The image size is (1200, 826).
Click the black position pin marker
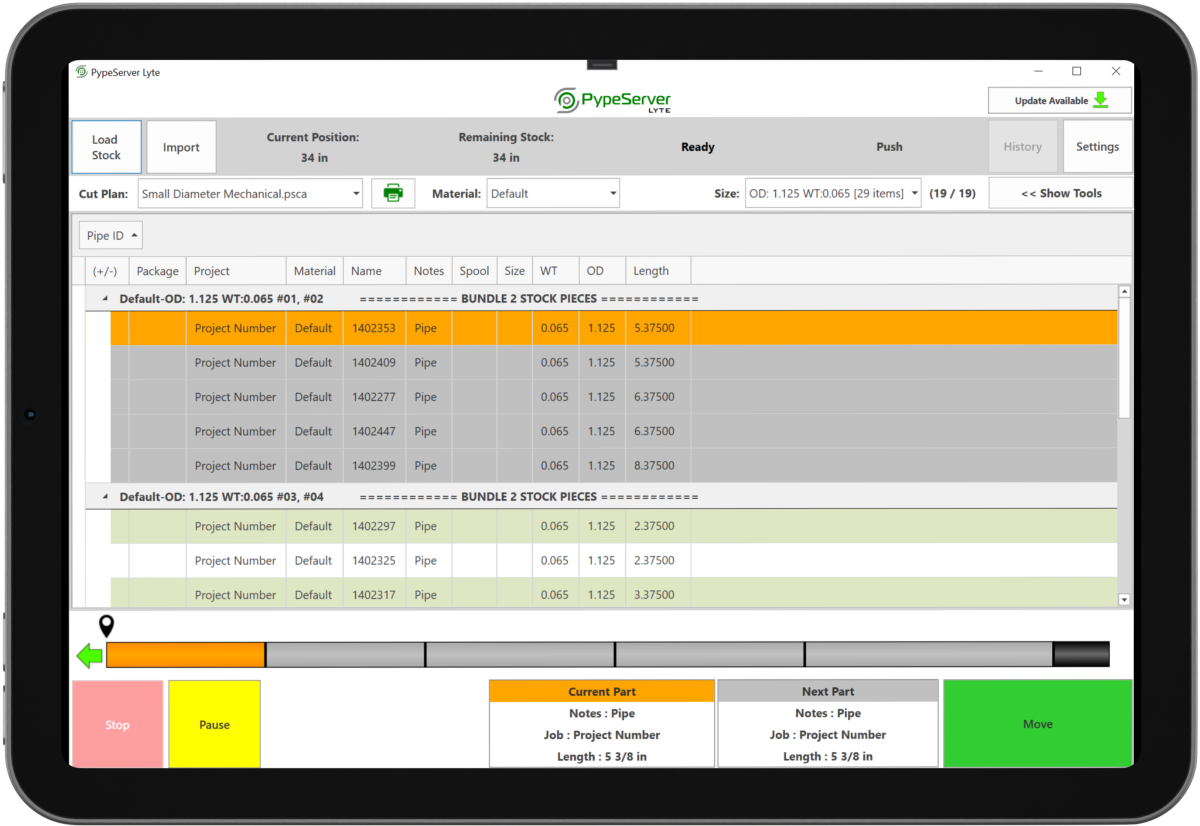[106, 626]
